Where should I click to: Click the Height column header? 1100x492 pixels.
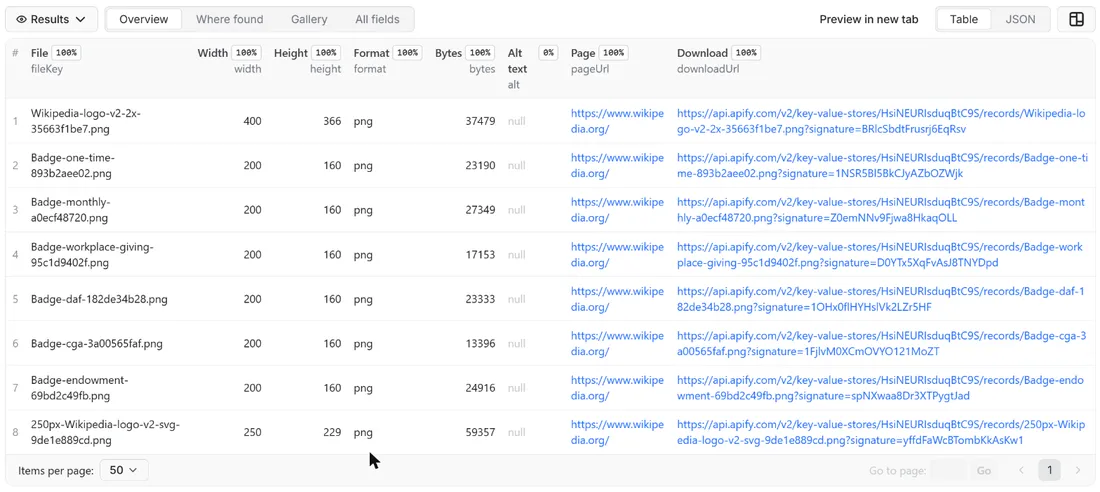pyautogui.click(x=291, y=53)
